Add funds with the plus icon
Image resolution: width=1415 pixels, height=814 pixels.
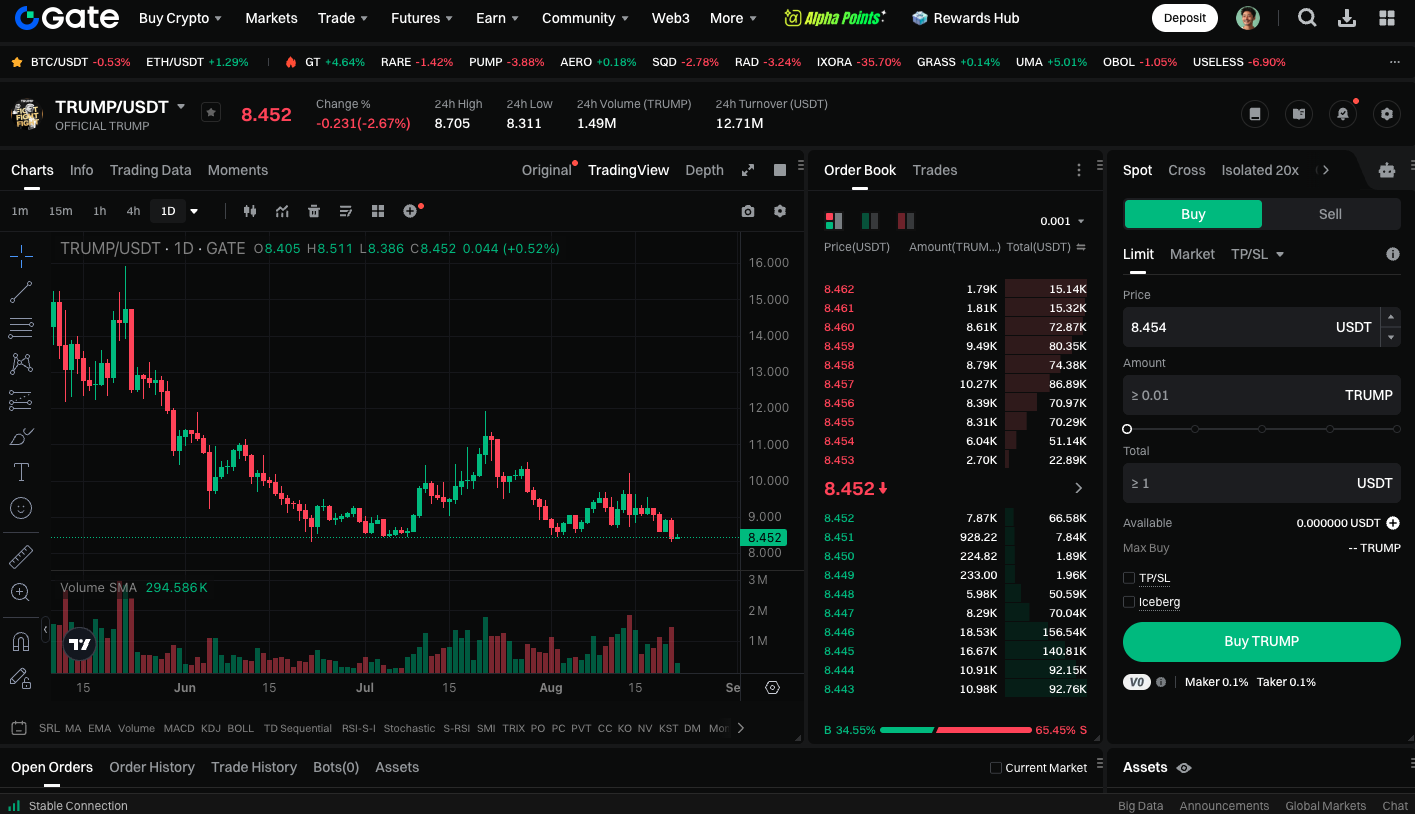(1393, 523)
